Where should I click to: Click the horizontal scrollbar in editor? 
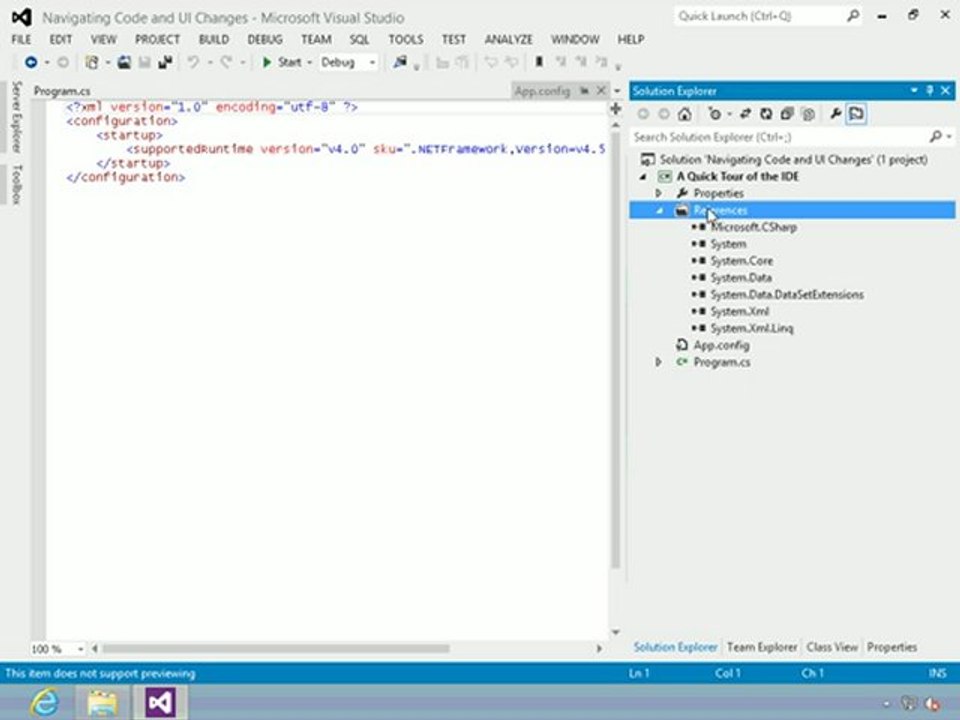(276, 648)
